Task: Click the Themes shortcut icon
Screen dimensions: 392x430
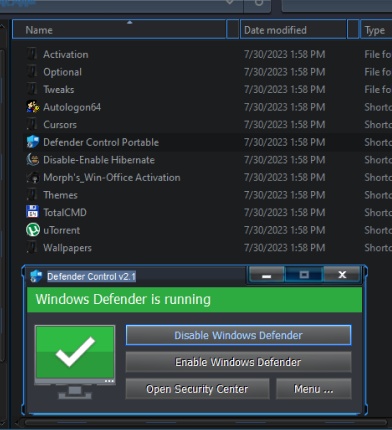Action: [32, 195]
